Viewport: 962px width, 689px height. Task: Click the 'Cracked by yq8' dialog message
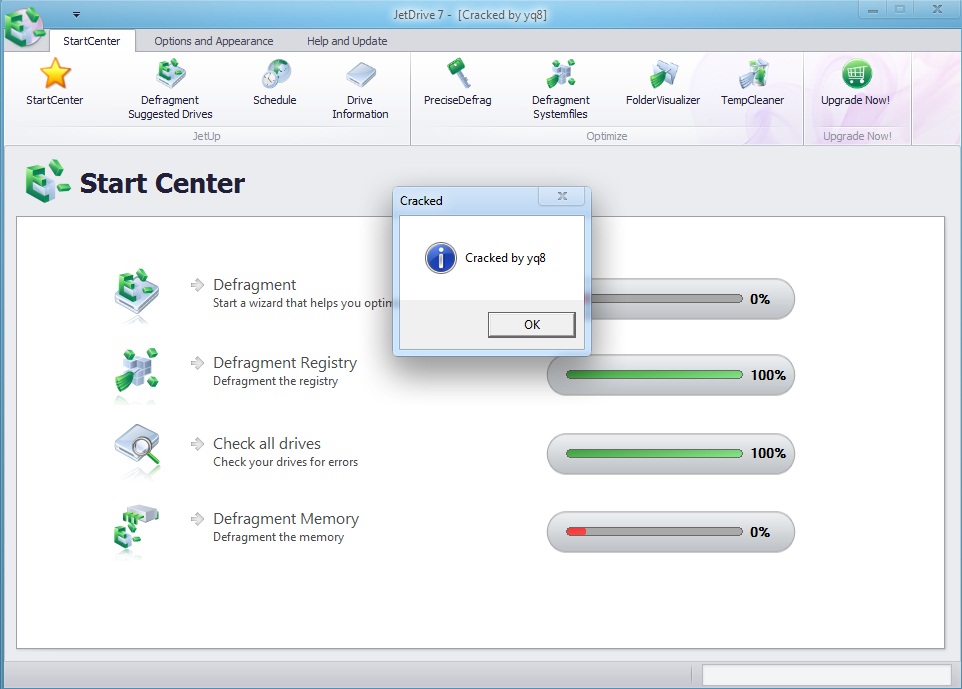point(505,258)
